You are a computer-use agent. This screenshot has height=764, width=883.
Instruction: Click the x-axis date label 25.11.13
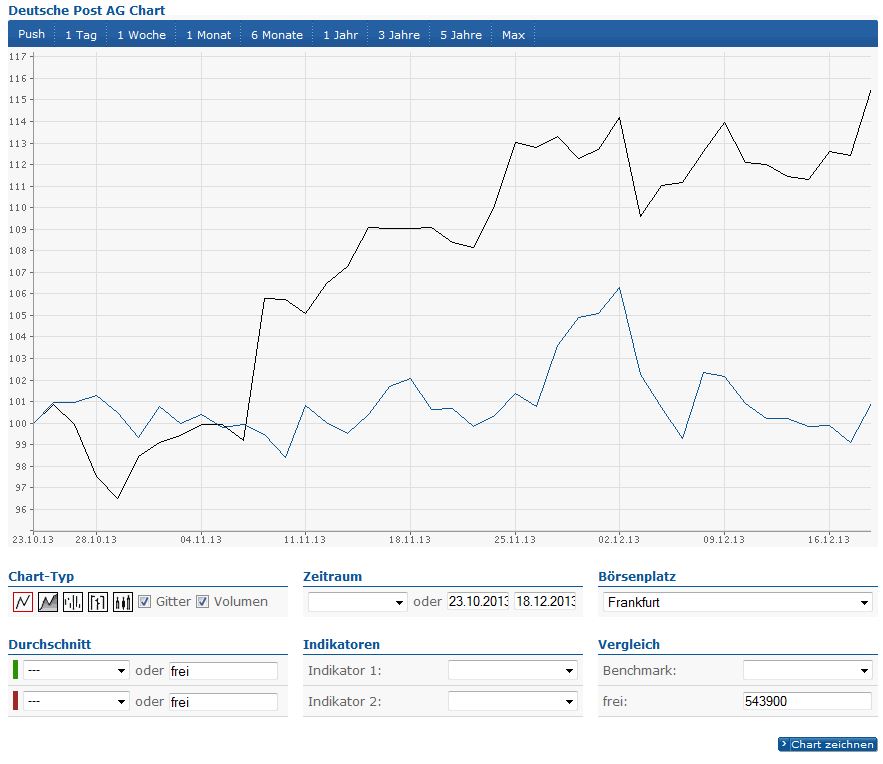pyautogui.click(x=515, y=539)
